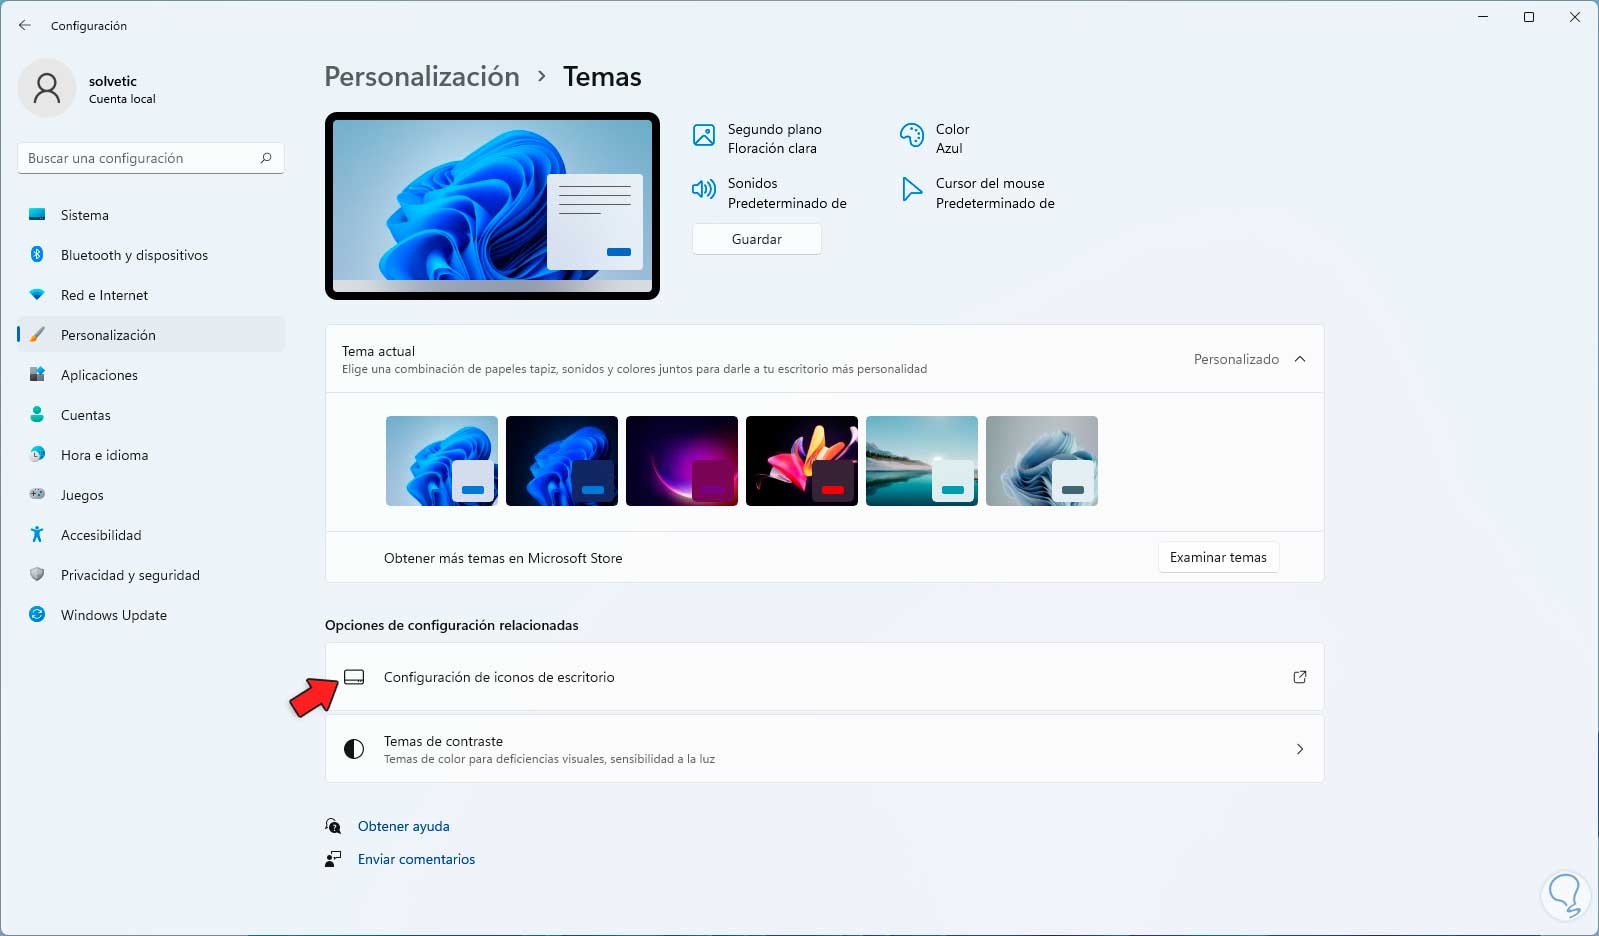
Task: Open Segundo plano Floración clara setting
Action: click(x=759, y=138)
